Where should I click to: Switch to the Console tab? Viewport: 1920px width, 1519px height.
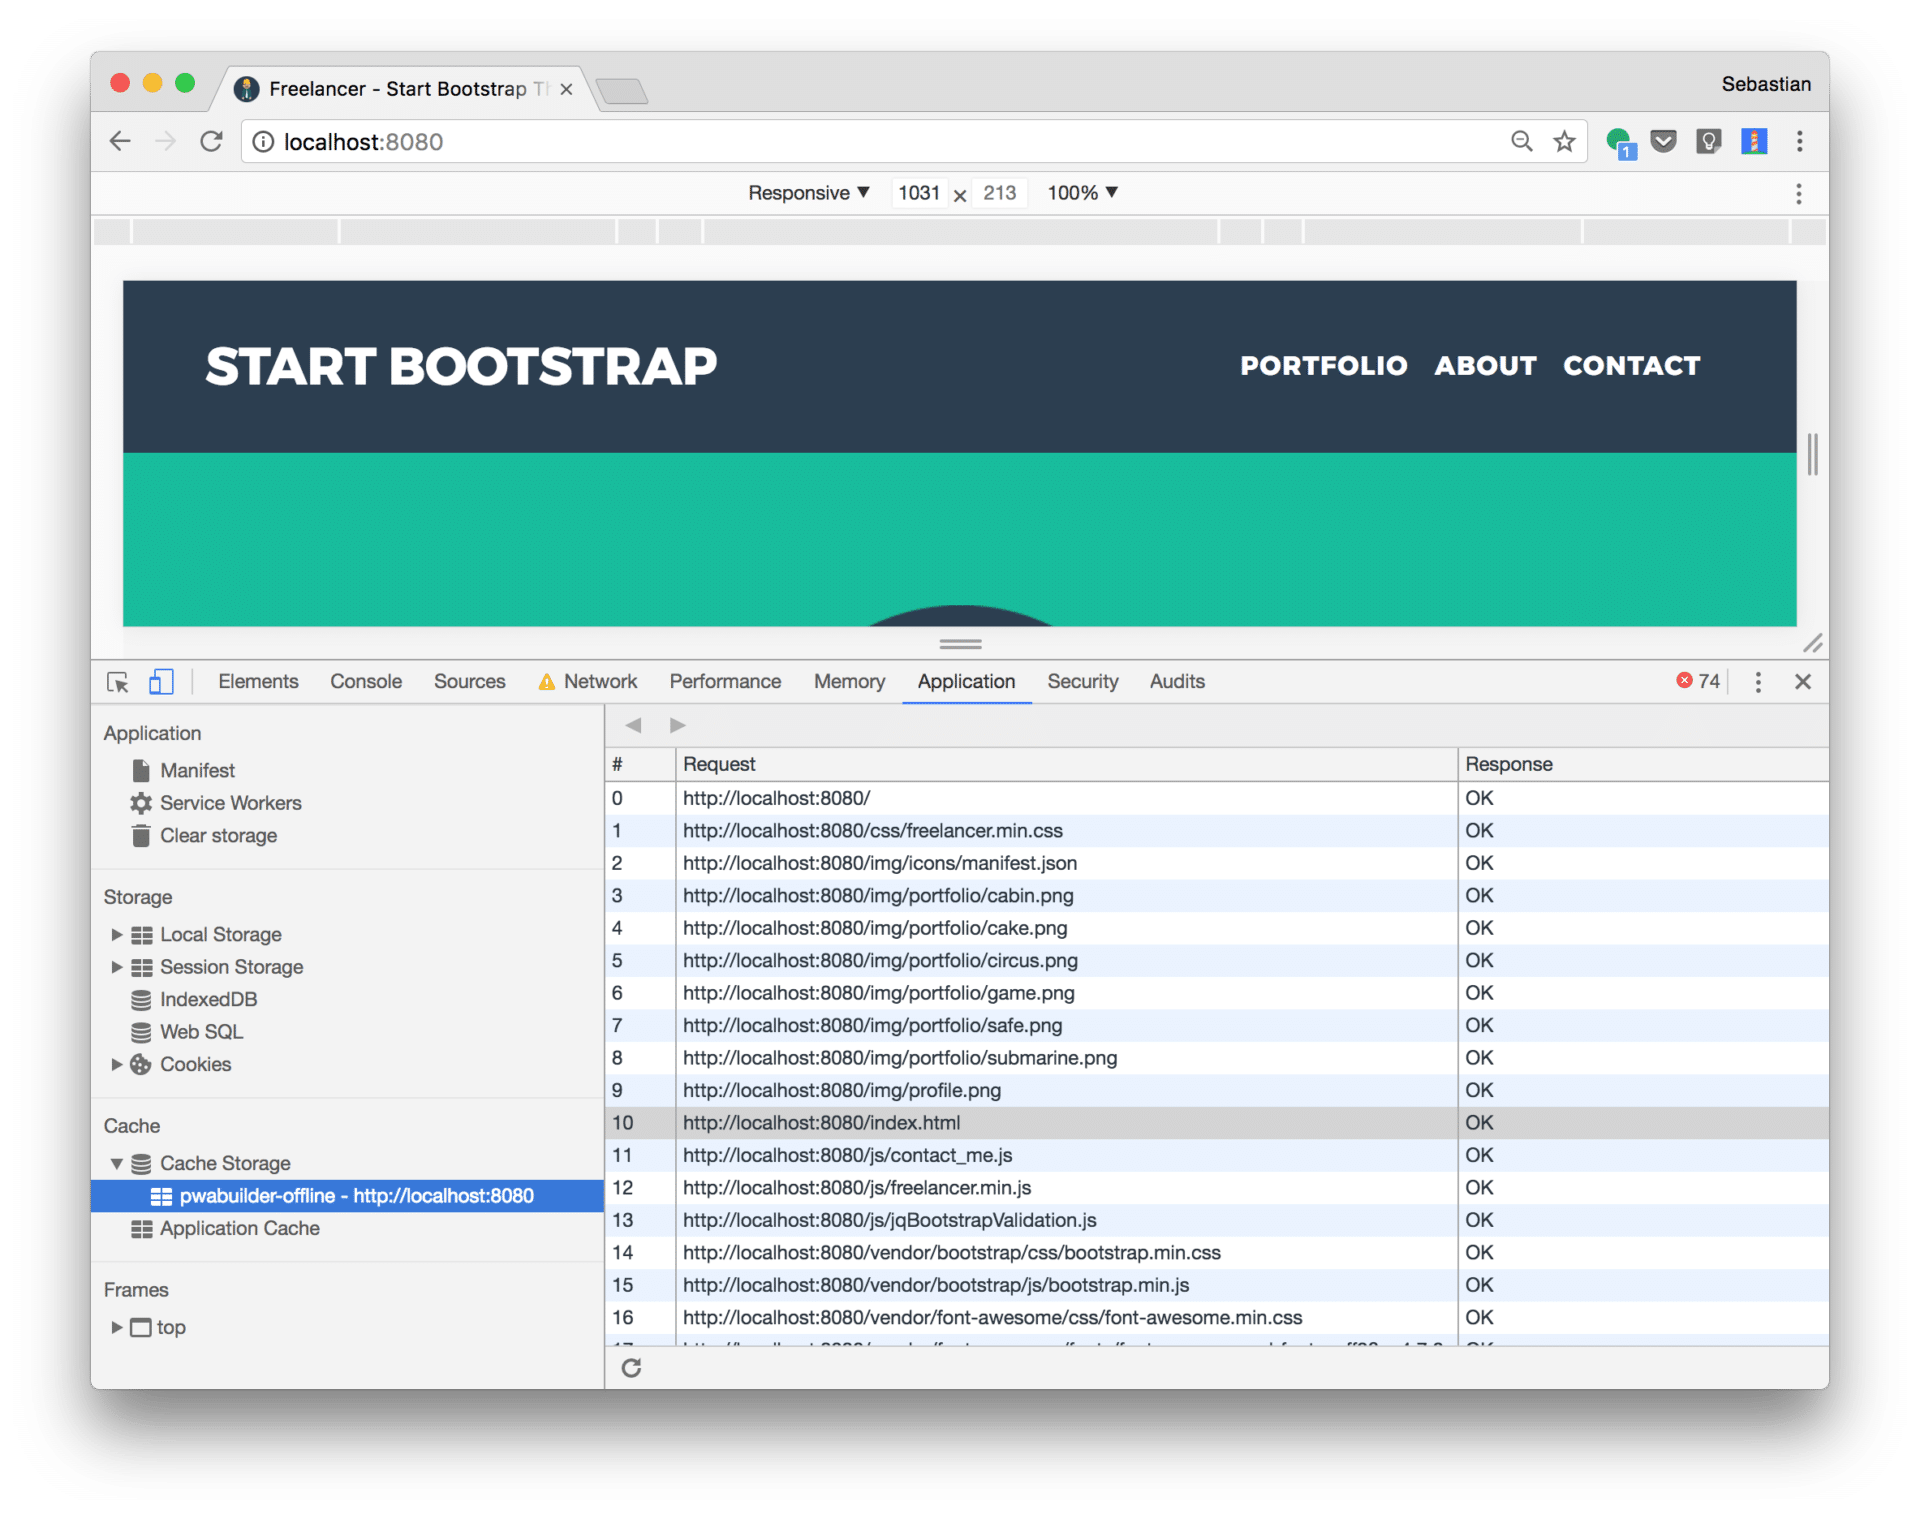[366, 681]
